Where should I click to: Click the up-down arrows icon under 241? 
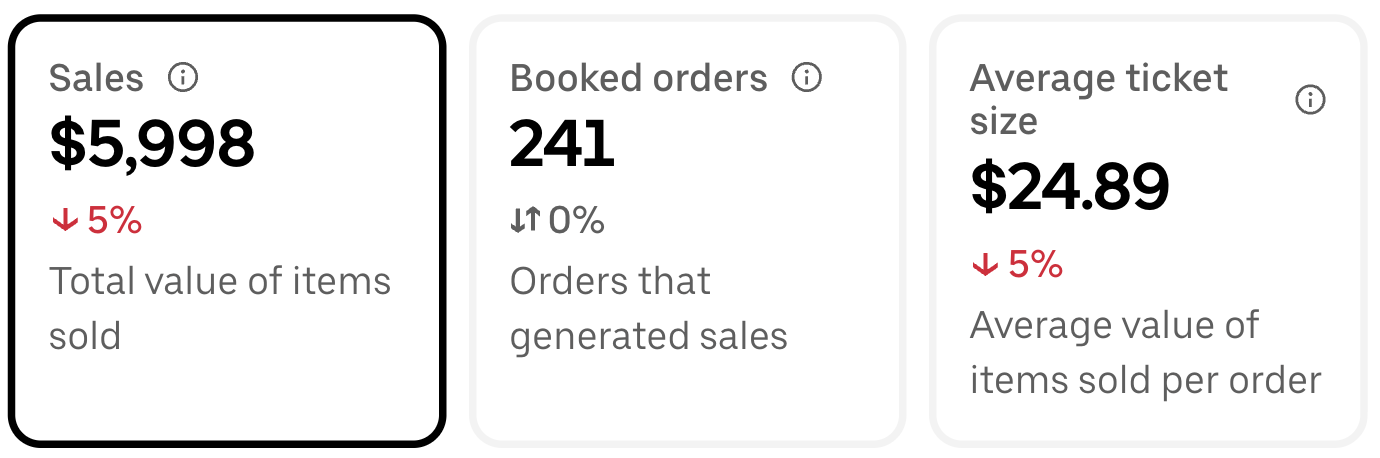525,220
